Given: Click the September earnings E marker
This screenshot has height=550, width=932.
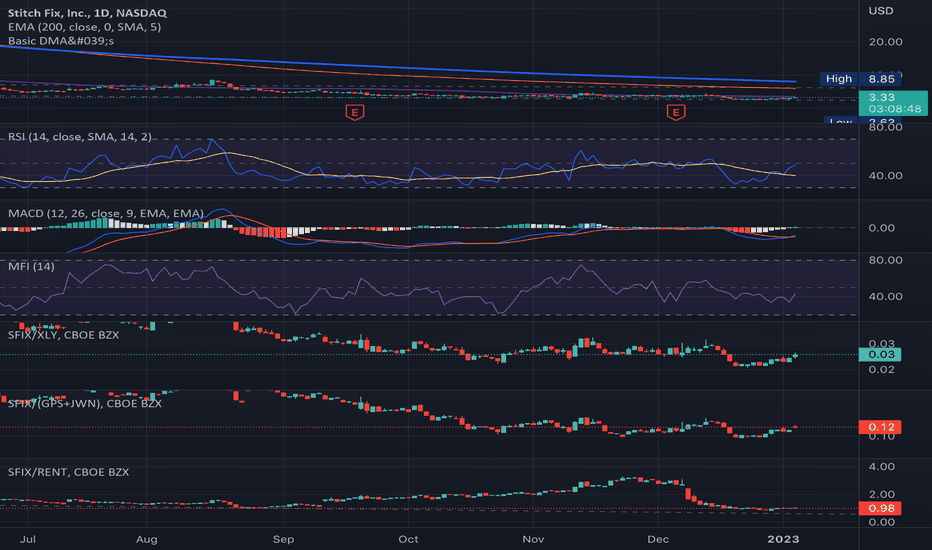Looking at the screenshot, I should [x=355, y=112].
